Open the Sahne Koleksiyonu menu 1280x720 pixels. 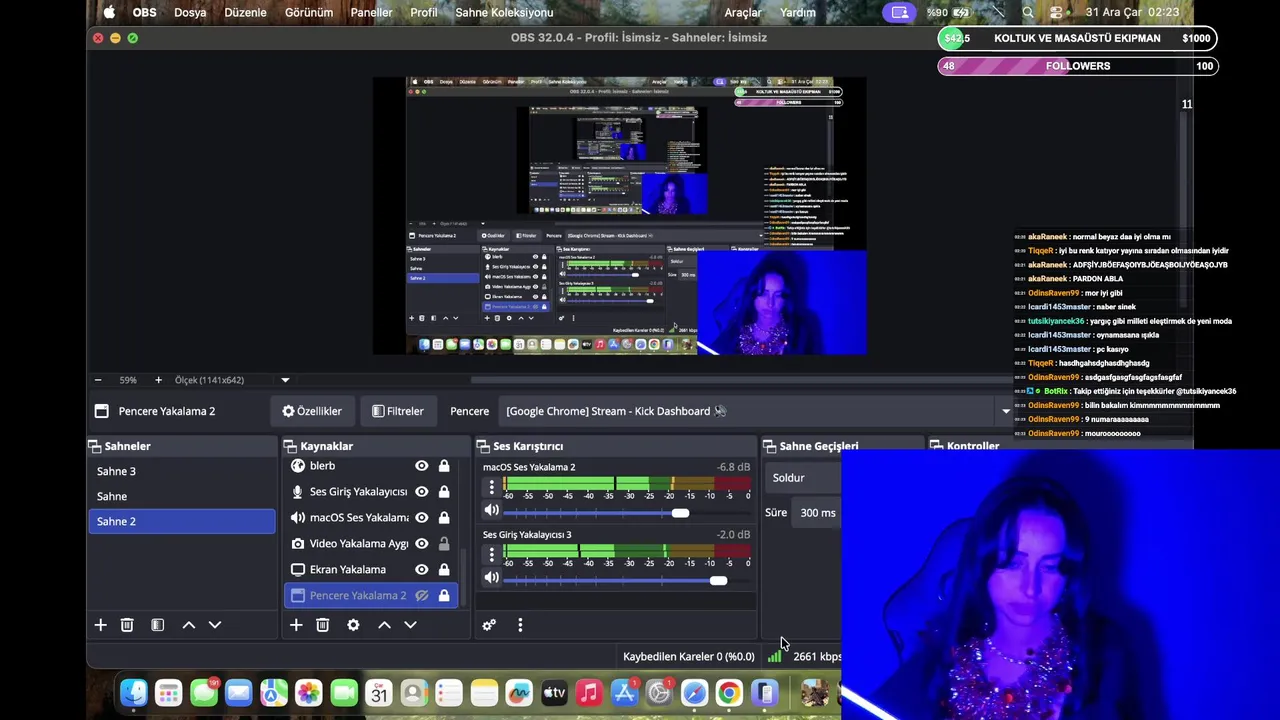504,13
